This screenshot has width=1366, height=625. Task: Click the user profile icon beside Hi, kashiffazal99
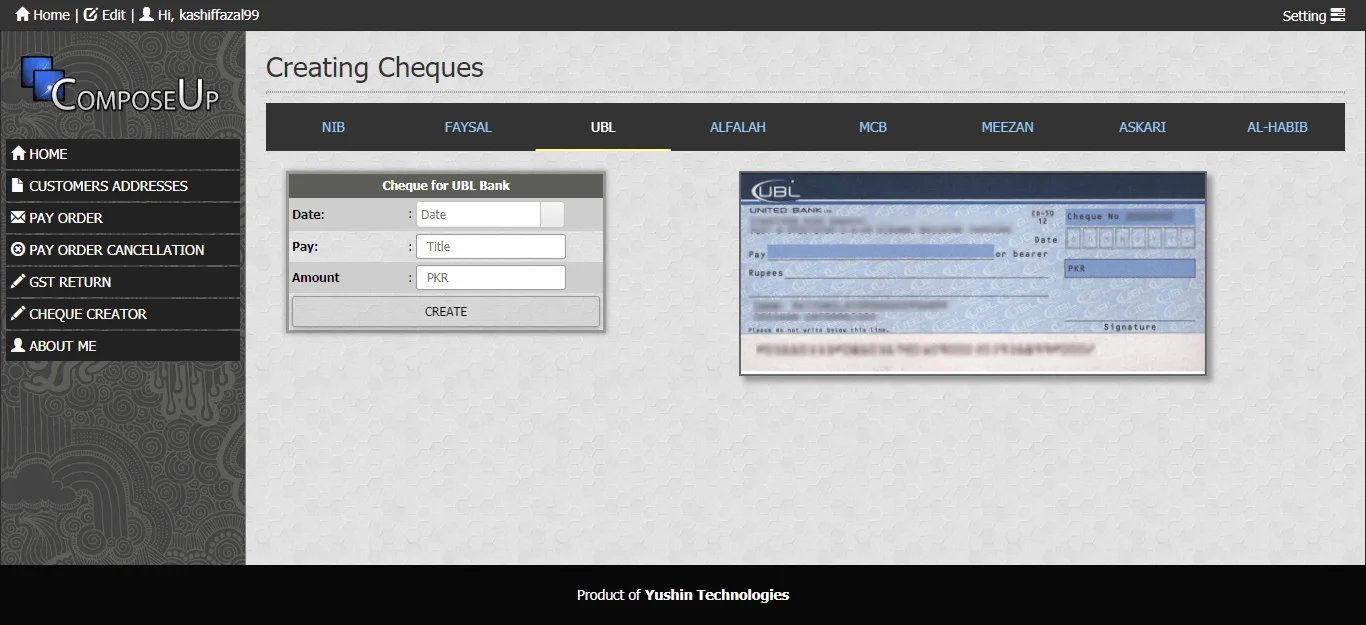point(147,15)
